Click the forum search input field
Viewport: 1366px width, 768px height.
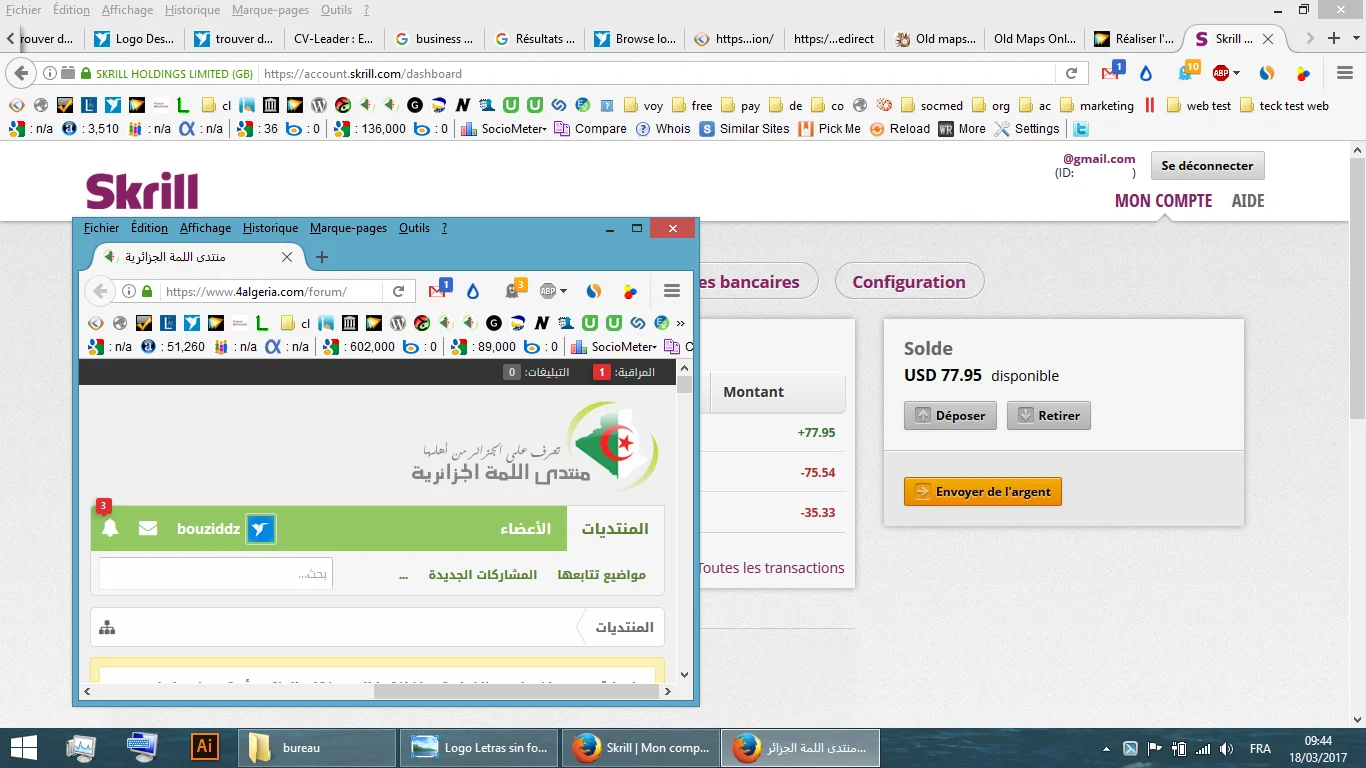215,574
